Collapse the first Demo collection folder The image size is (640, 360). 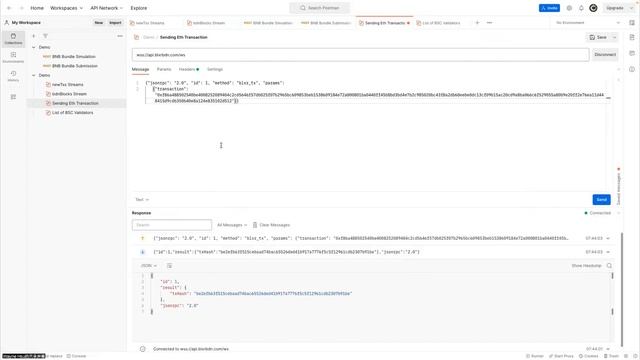pos(34,47)
